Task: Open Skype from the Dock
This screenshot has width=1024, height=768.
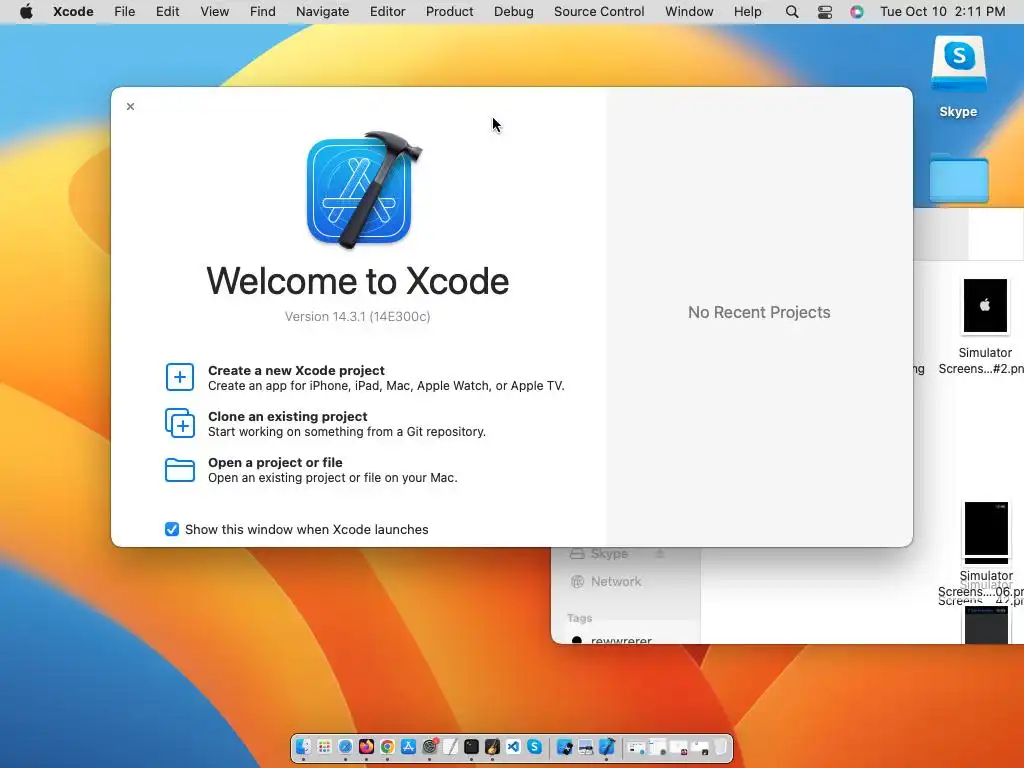Action: coord(534,746)
